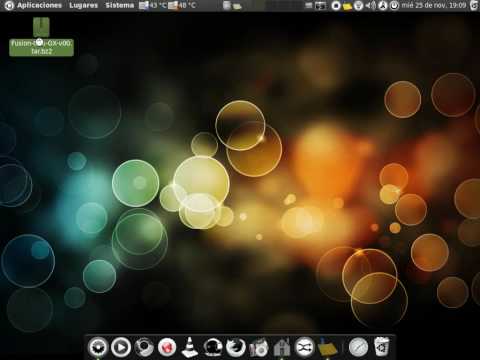Viewport: 480px width, 360px height.
Task: Click the yellow folder icon in the top-right tray
Action: click(347, 6)
